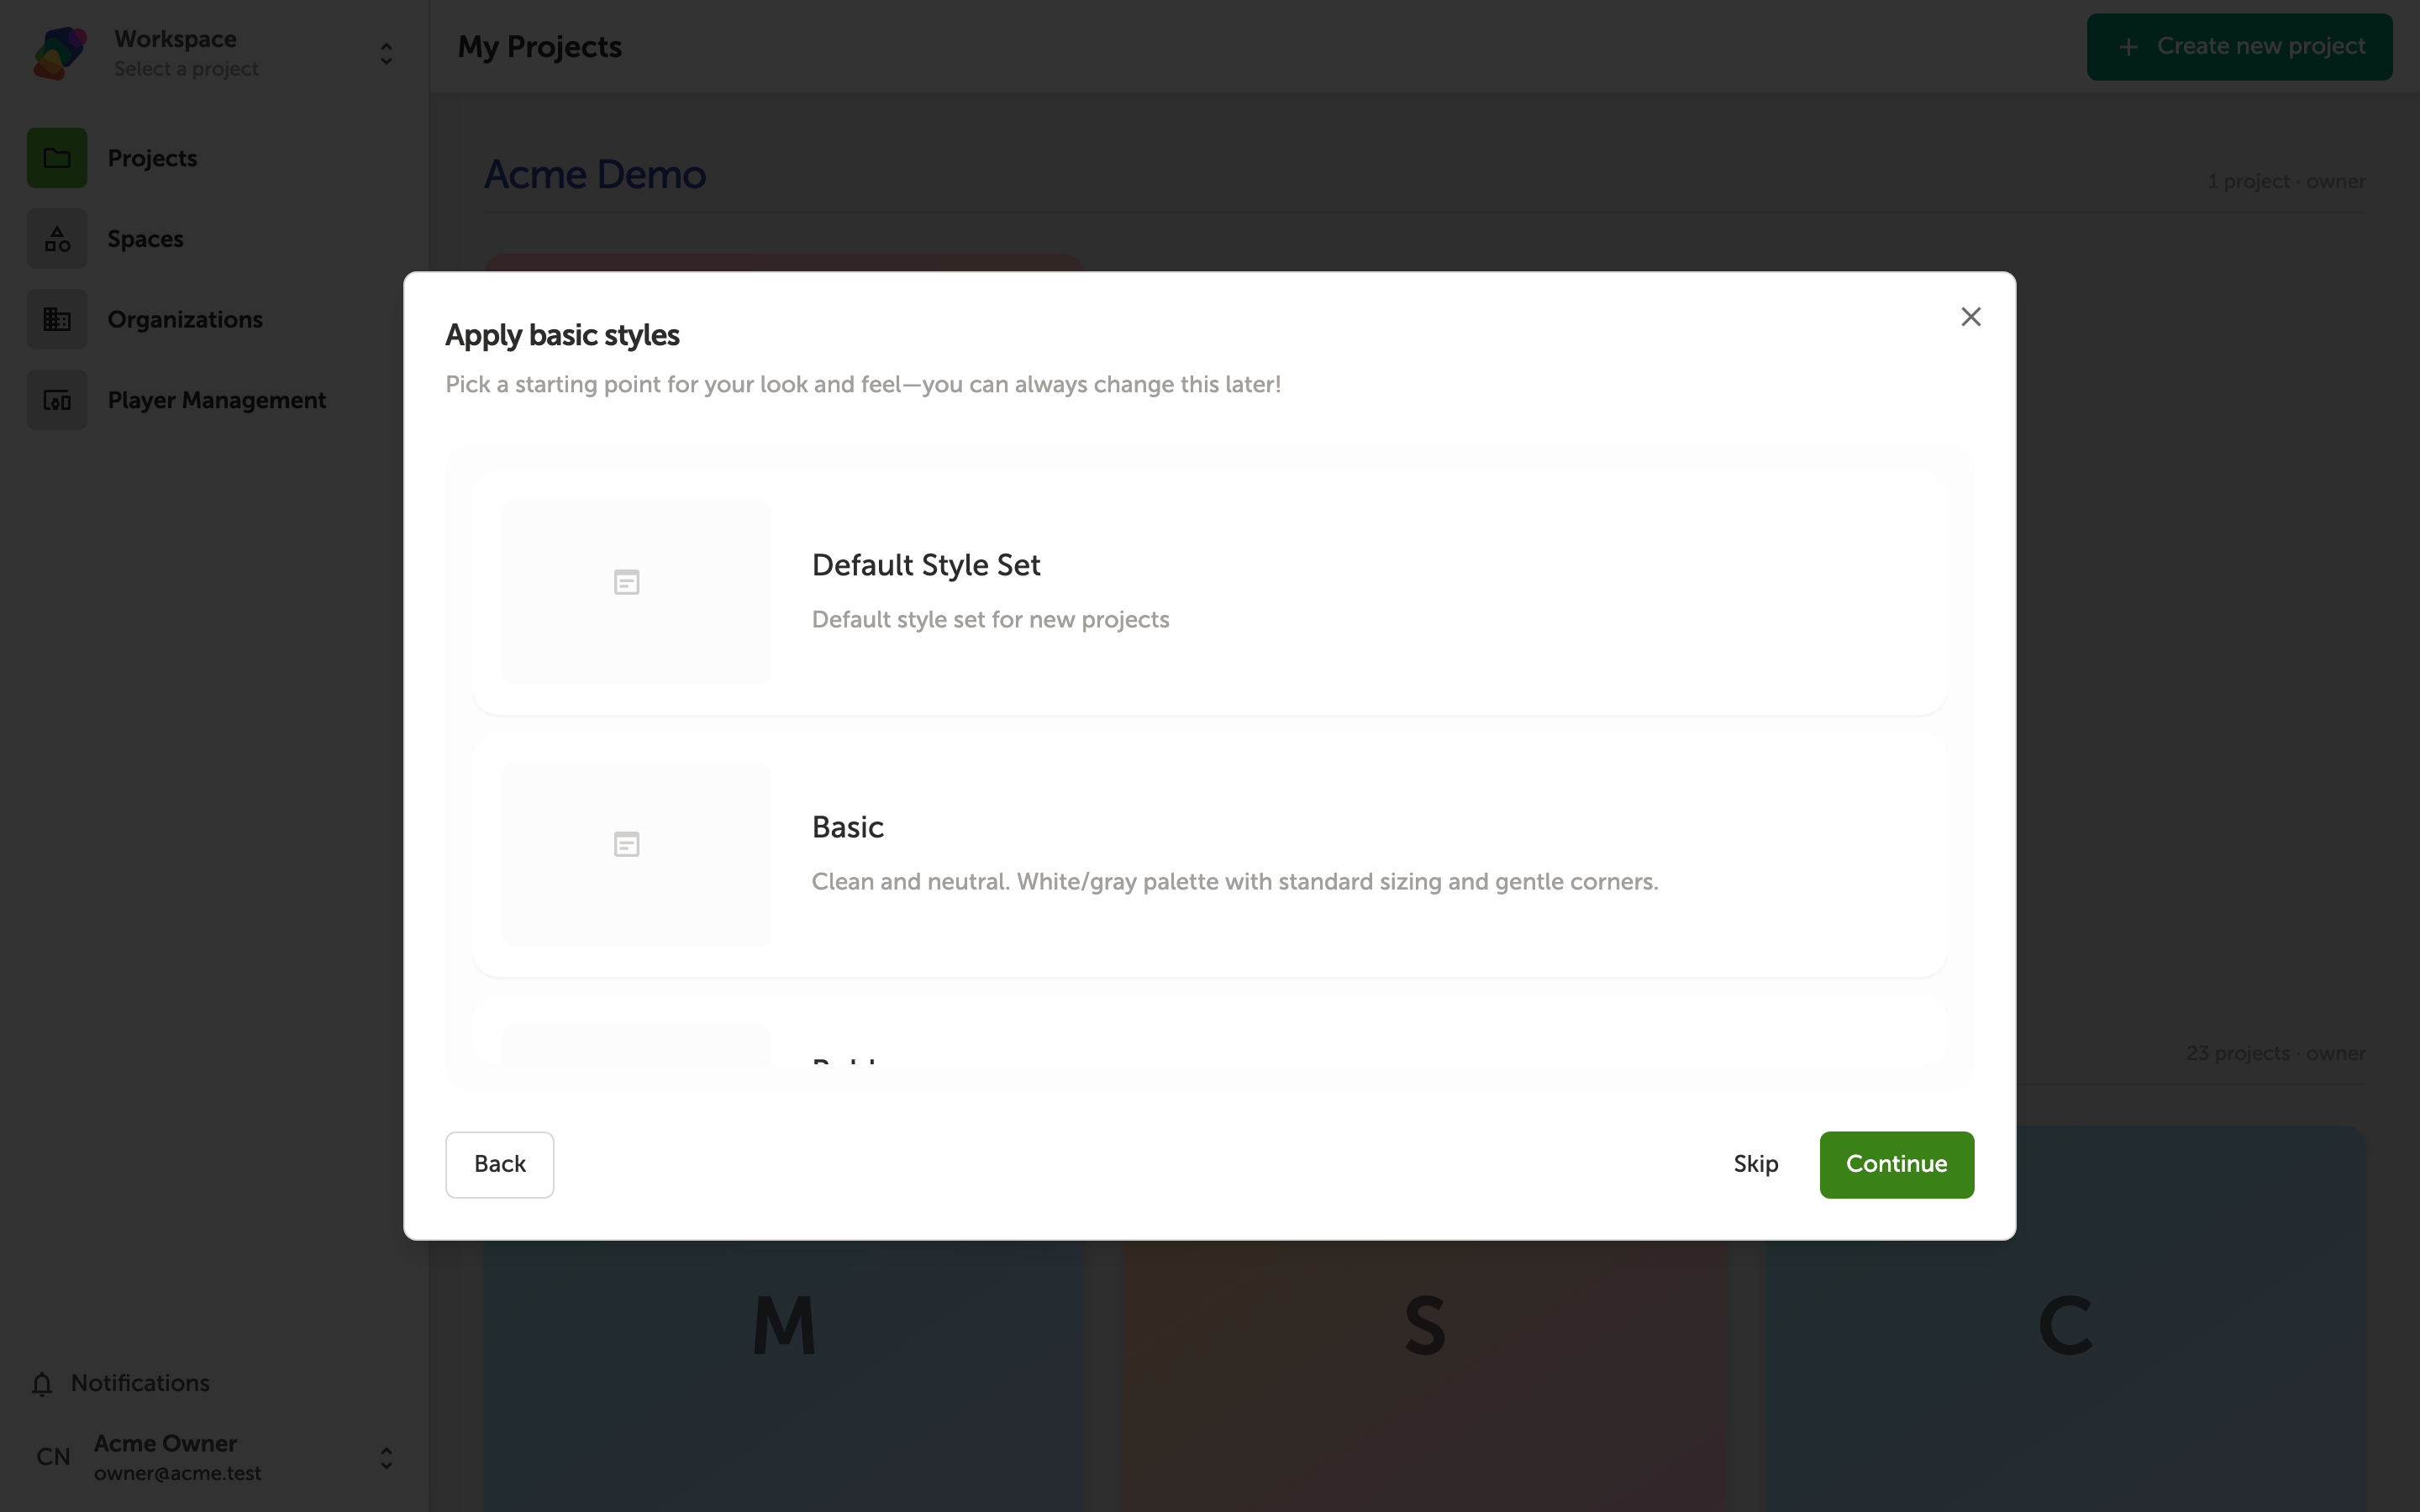Image resolution: width=2420 pixels, height=1512 pixels.
Task: Click the Default Style Set preview thumbnail
Action: [x=636, y=591]
